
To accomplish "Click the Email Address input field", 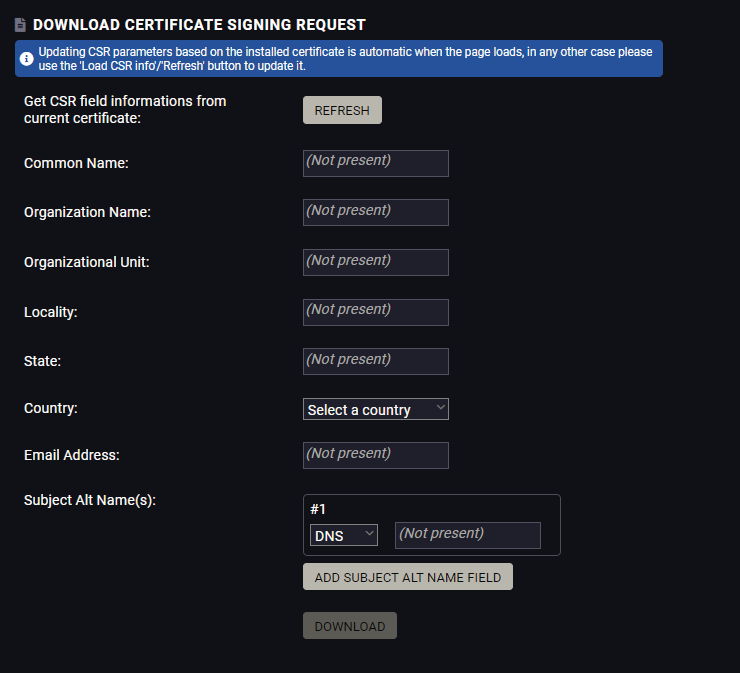I will (x=375, y=455).
